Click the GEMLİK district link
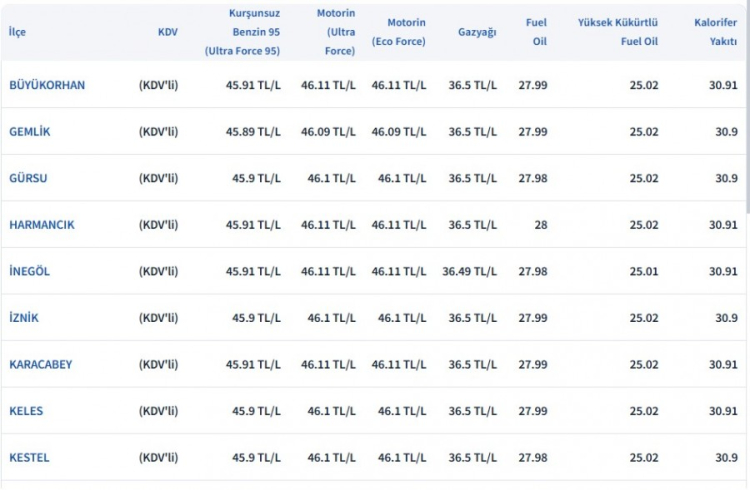This screenshot has height=490, width=750. 29,132
